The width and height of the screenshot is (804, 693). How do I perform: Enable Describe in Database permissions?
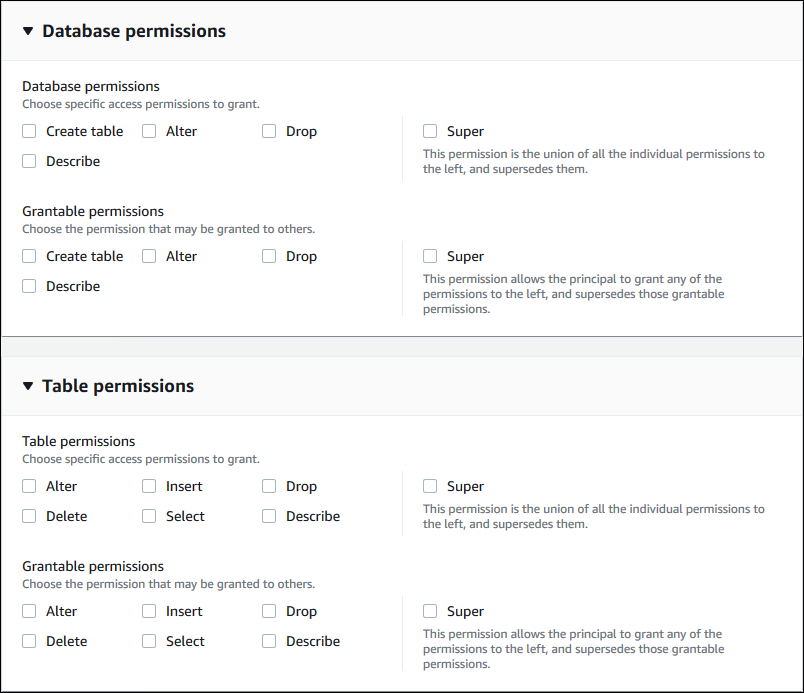(x=29, y=160)
